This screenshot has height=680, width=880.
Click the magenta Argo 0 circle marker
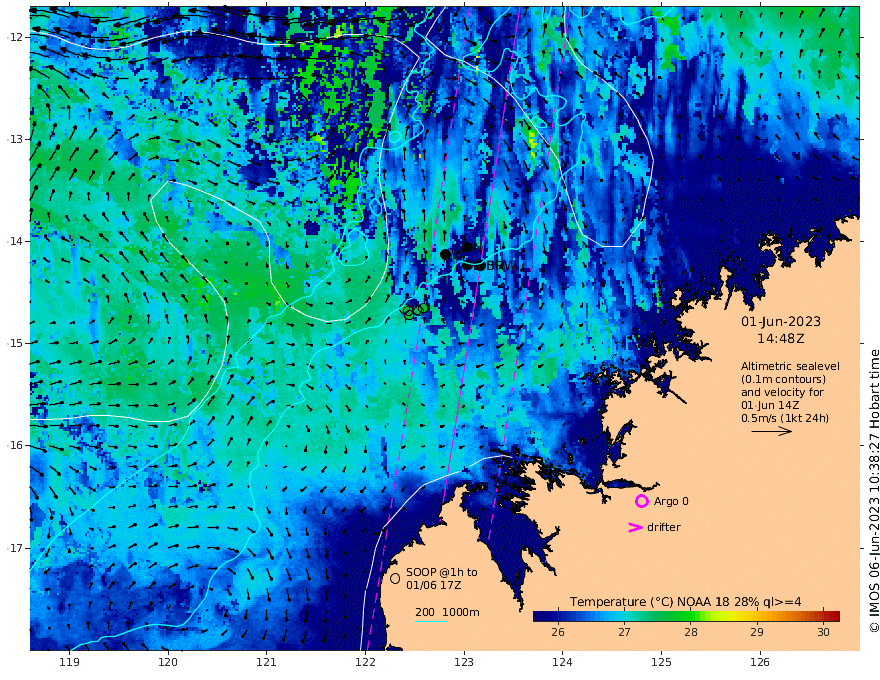(641, 501)
